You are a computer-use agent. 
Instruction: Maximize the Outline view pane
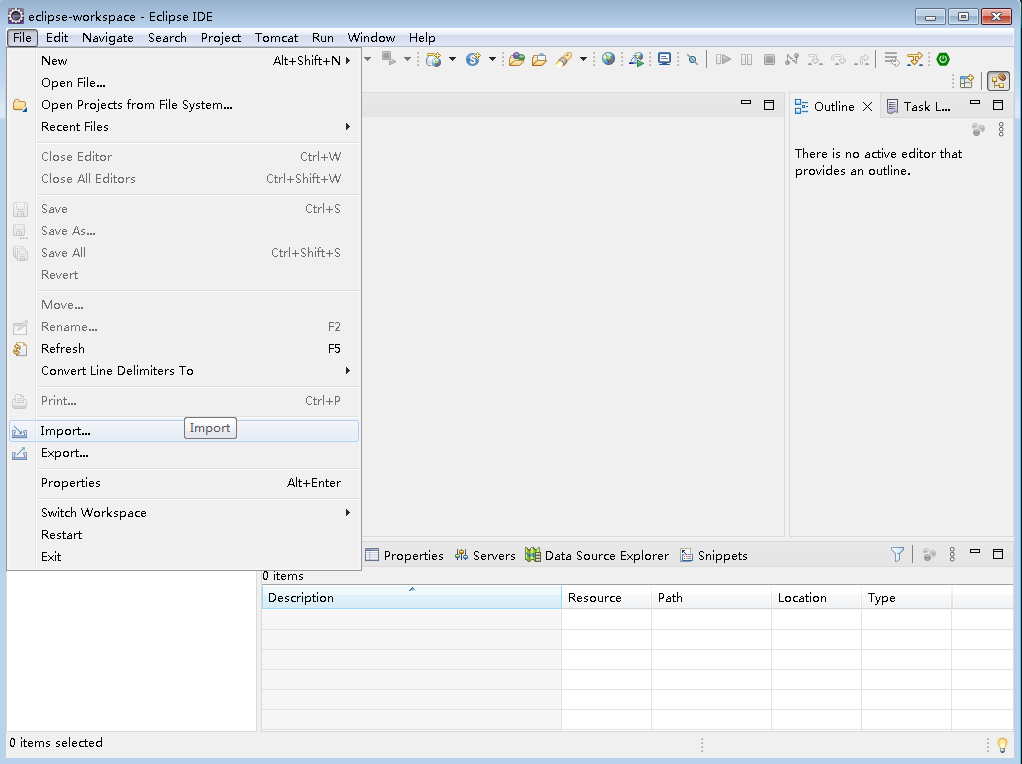998,105
